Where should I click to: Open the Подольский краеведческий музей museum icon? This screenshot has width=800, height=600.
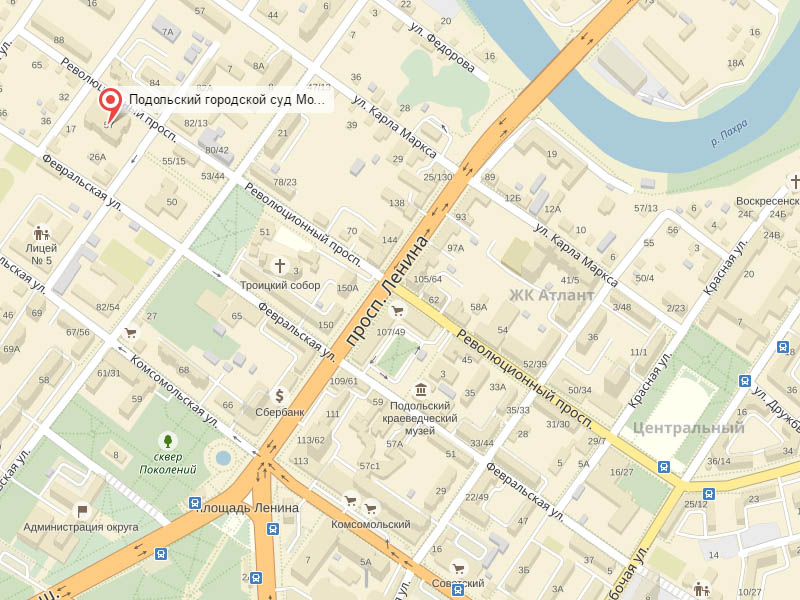tap(420, 390)
